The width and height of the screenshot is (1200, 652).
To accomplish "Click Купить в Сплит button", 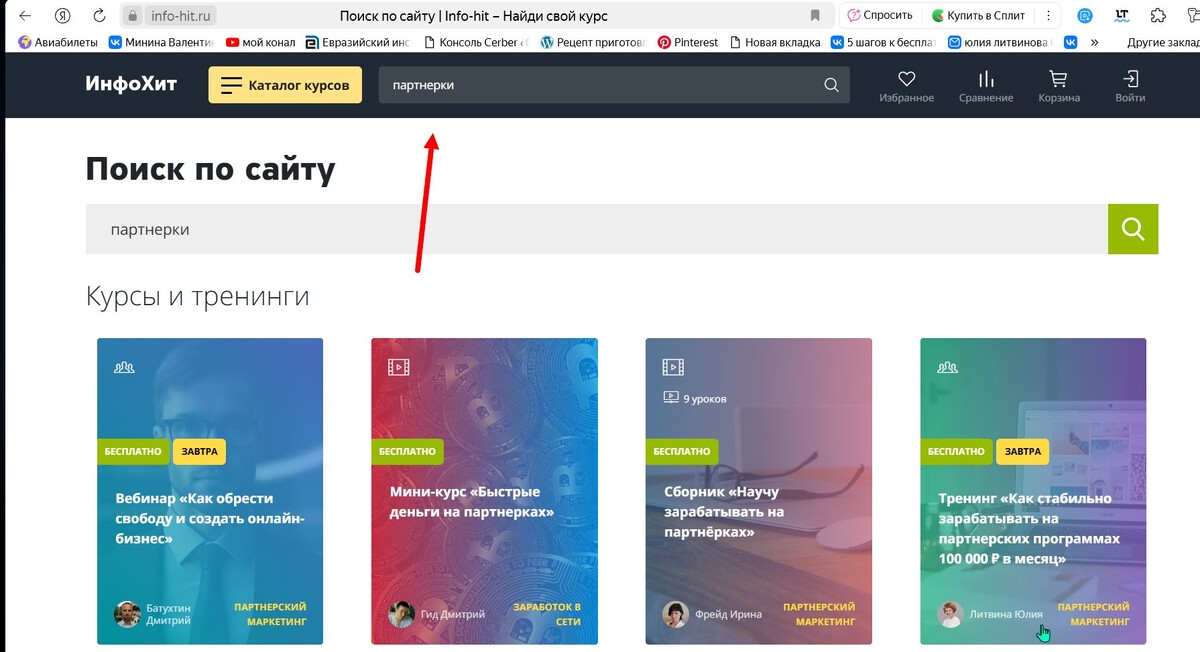I will pos(978,16).
